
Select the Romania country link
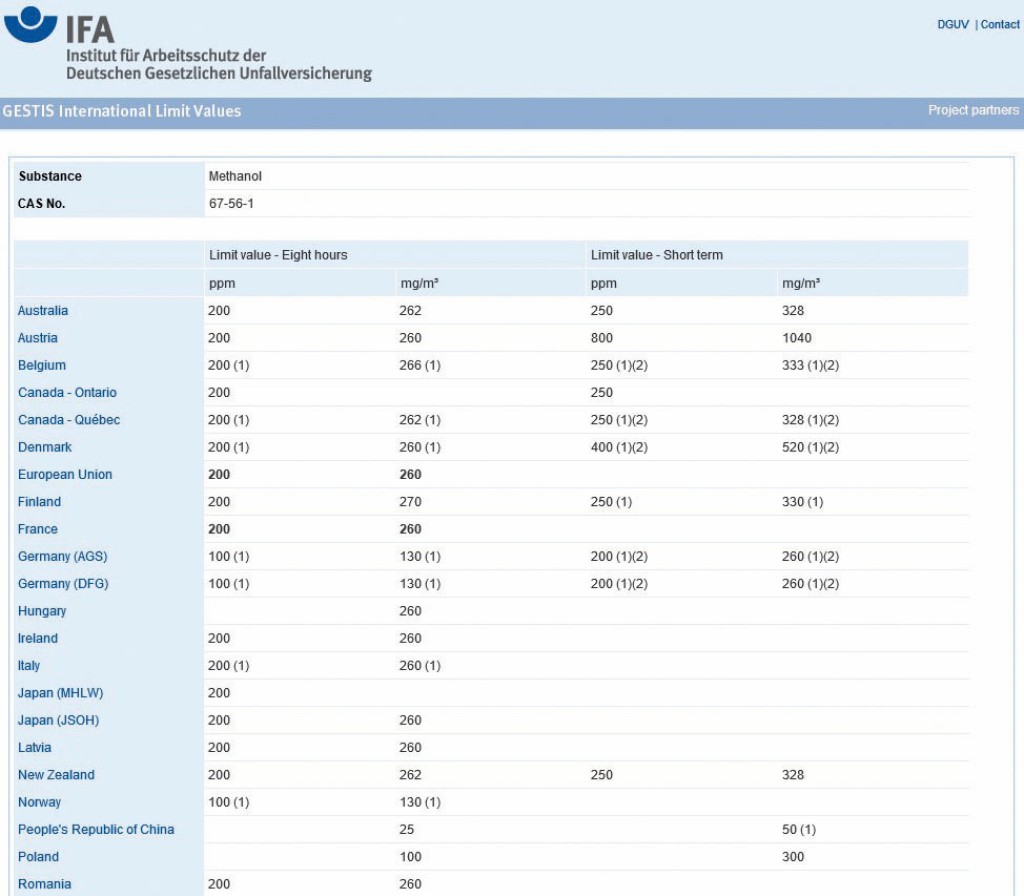44,884
